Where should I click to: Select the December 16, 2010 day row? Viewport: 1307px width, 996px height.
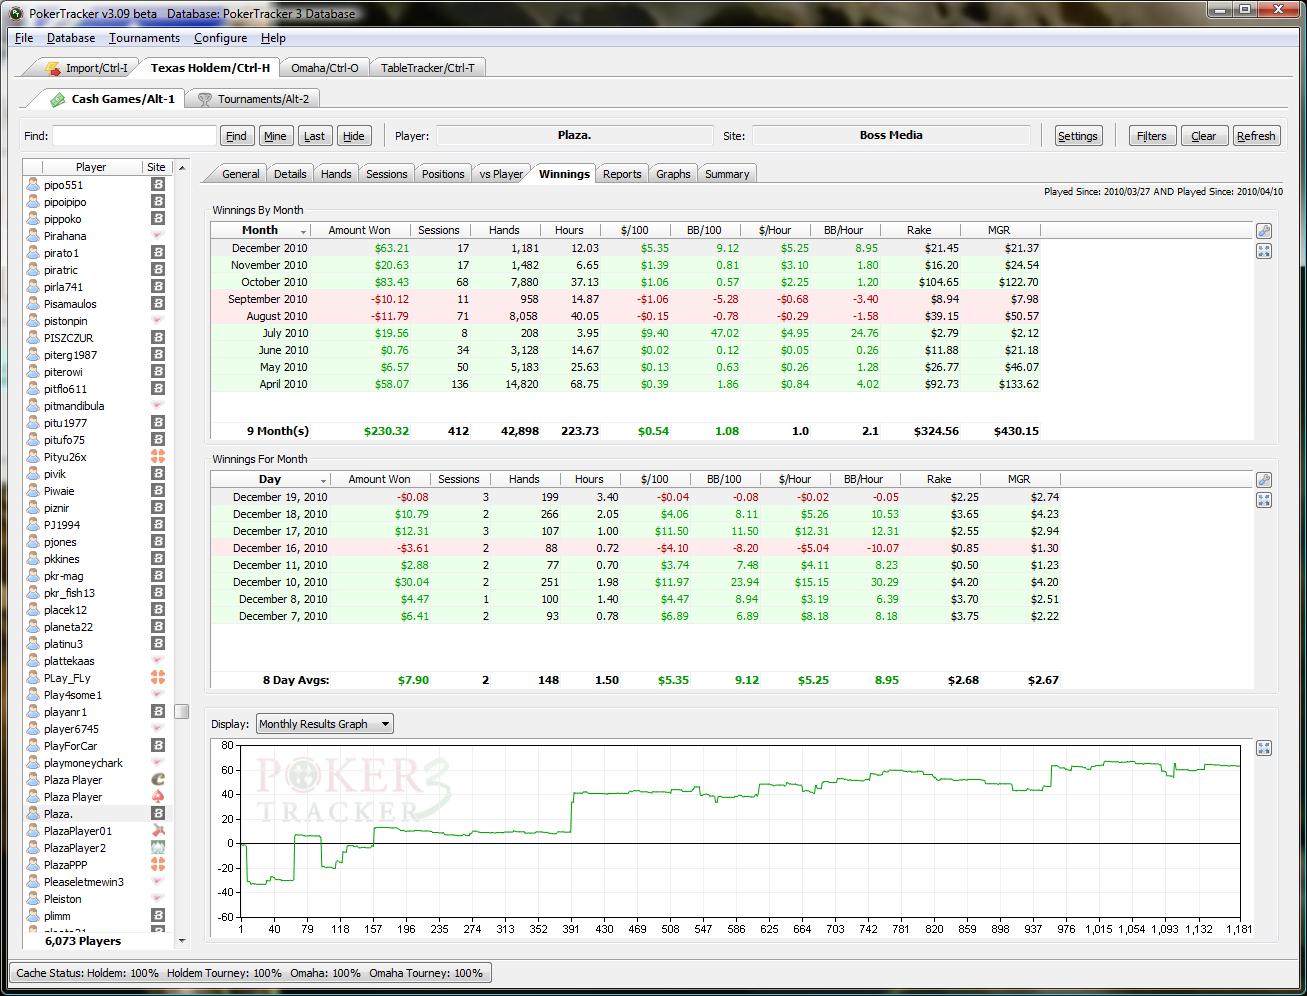pyautogui.click(x=635, y=548)
